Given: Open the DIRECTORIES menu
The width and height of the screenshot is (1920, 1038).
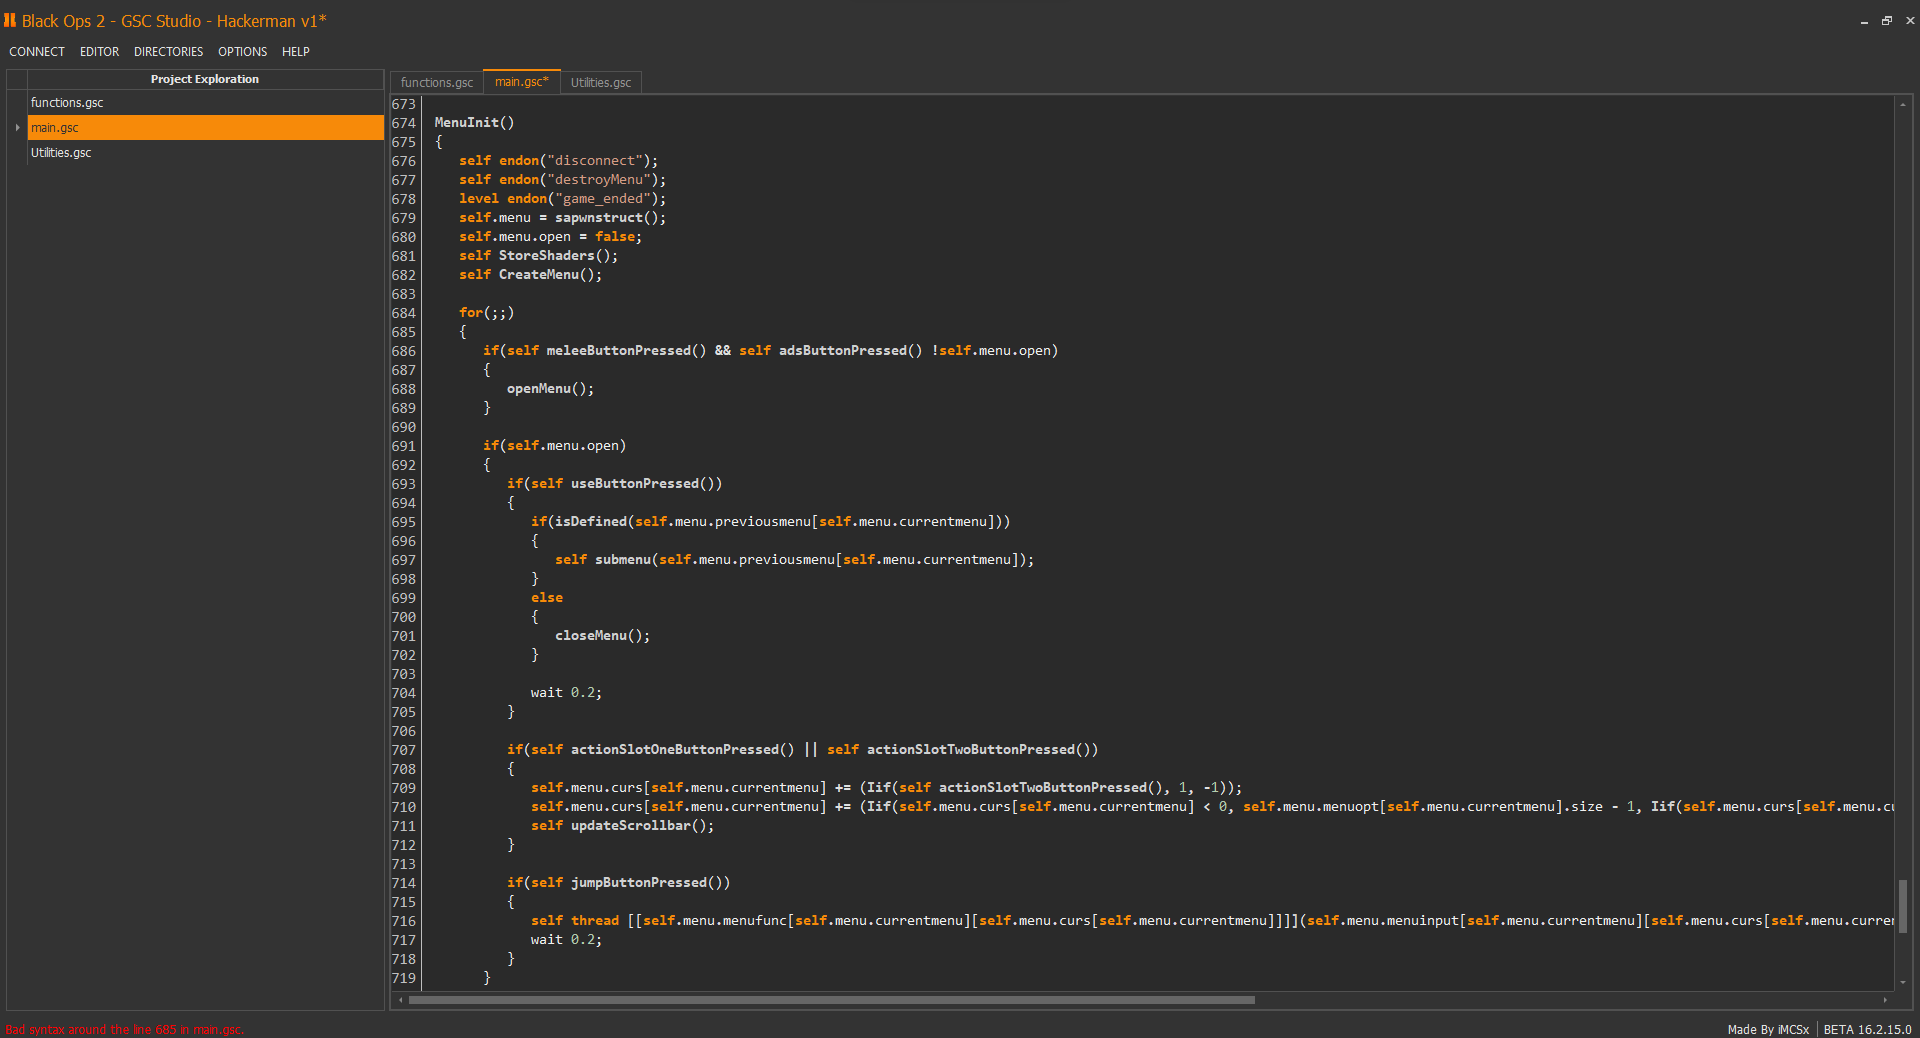Looking at the screenshot, I should [x=168, y=52].
